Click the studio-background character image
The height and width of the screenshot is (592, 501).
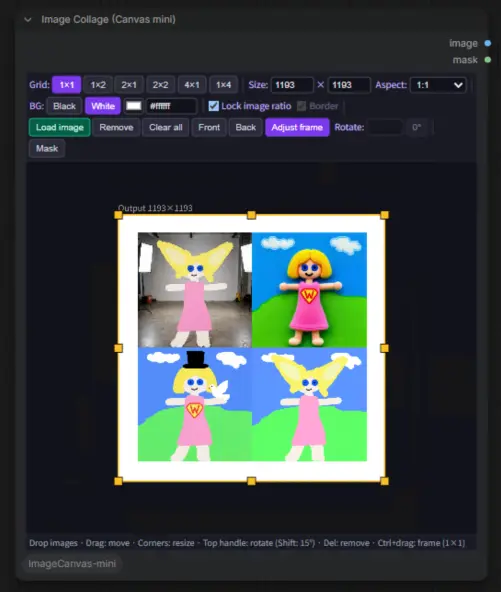coord(195,290)
